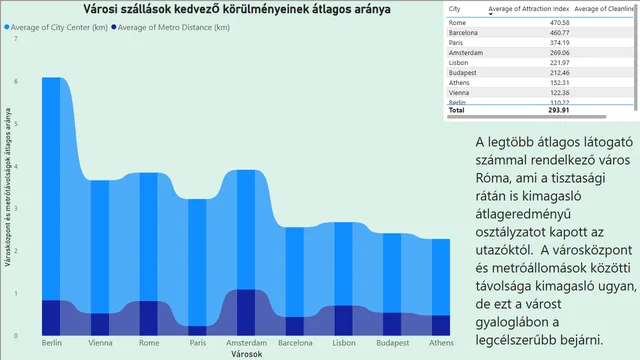This screenshot has height=360, width=640.
Task: Click the 374.19 value cell
Action: [x=559, y=43]
